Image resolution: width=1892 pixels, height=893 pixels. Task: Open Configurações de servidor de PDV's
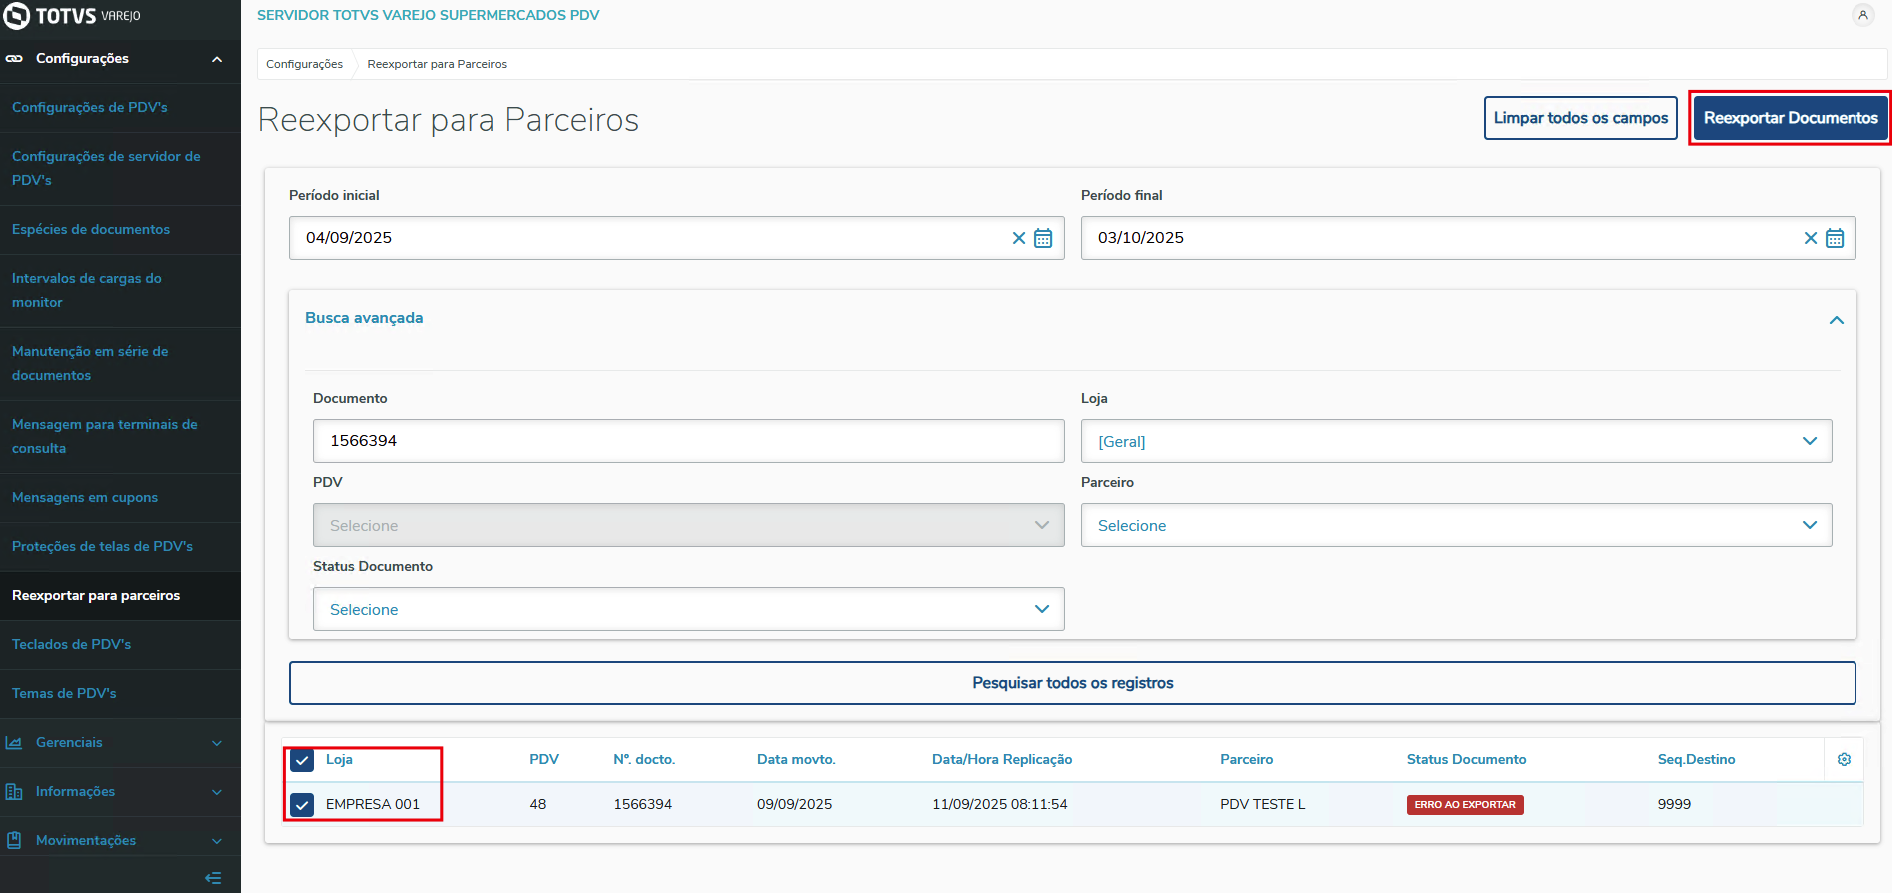tap(120, 169)
